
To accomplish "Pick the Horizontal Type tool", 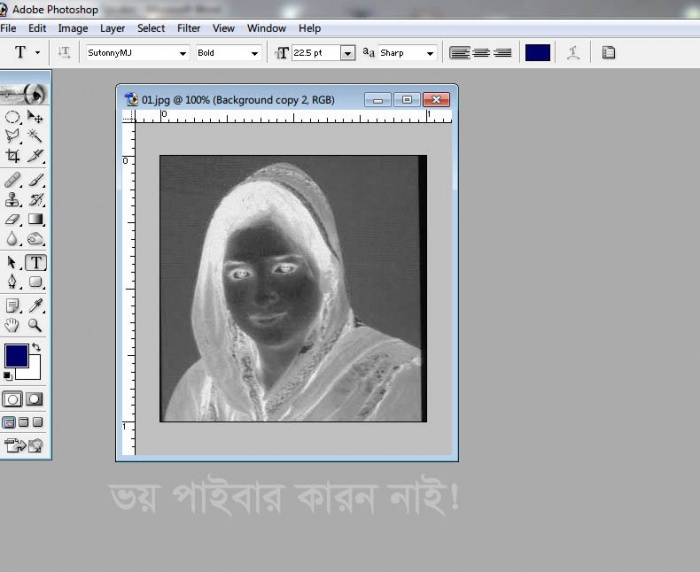I will tap(36, 263).
